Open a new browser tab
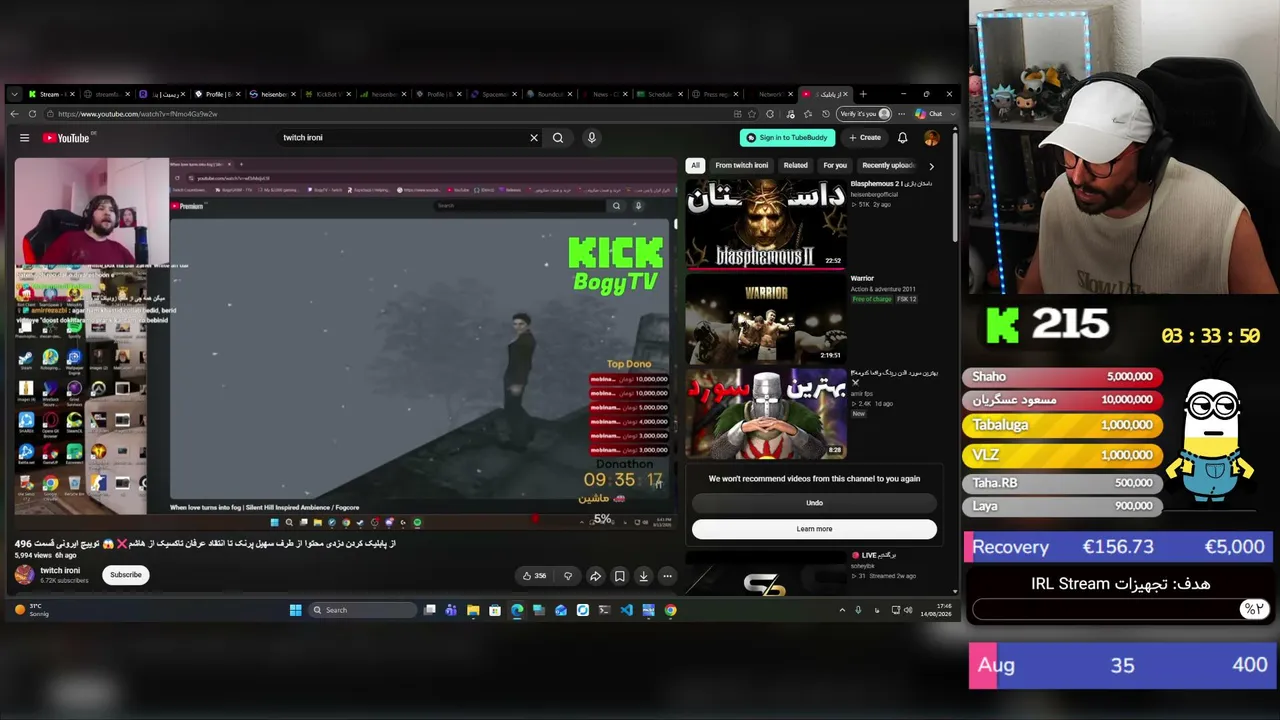Image resolution: width=1280 pixels, height=720 pixels. tap(863, 94)
